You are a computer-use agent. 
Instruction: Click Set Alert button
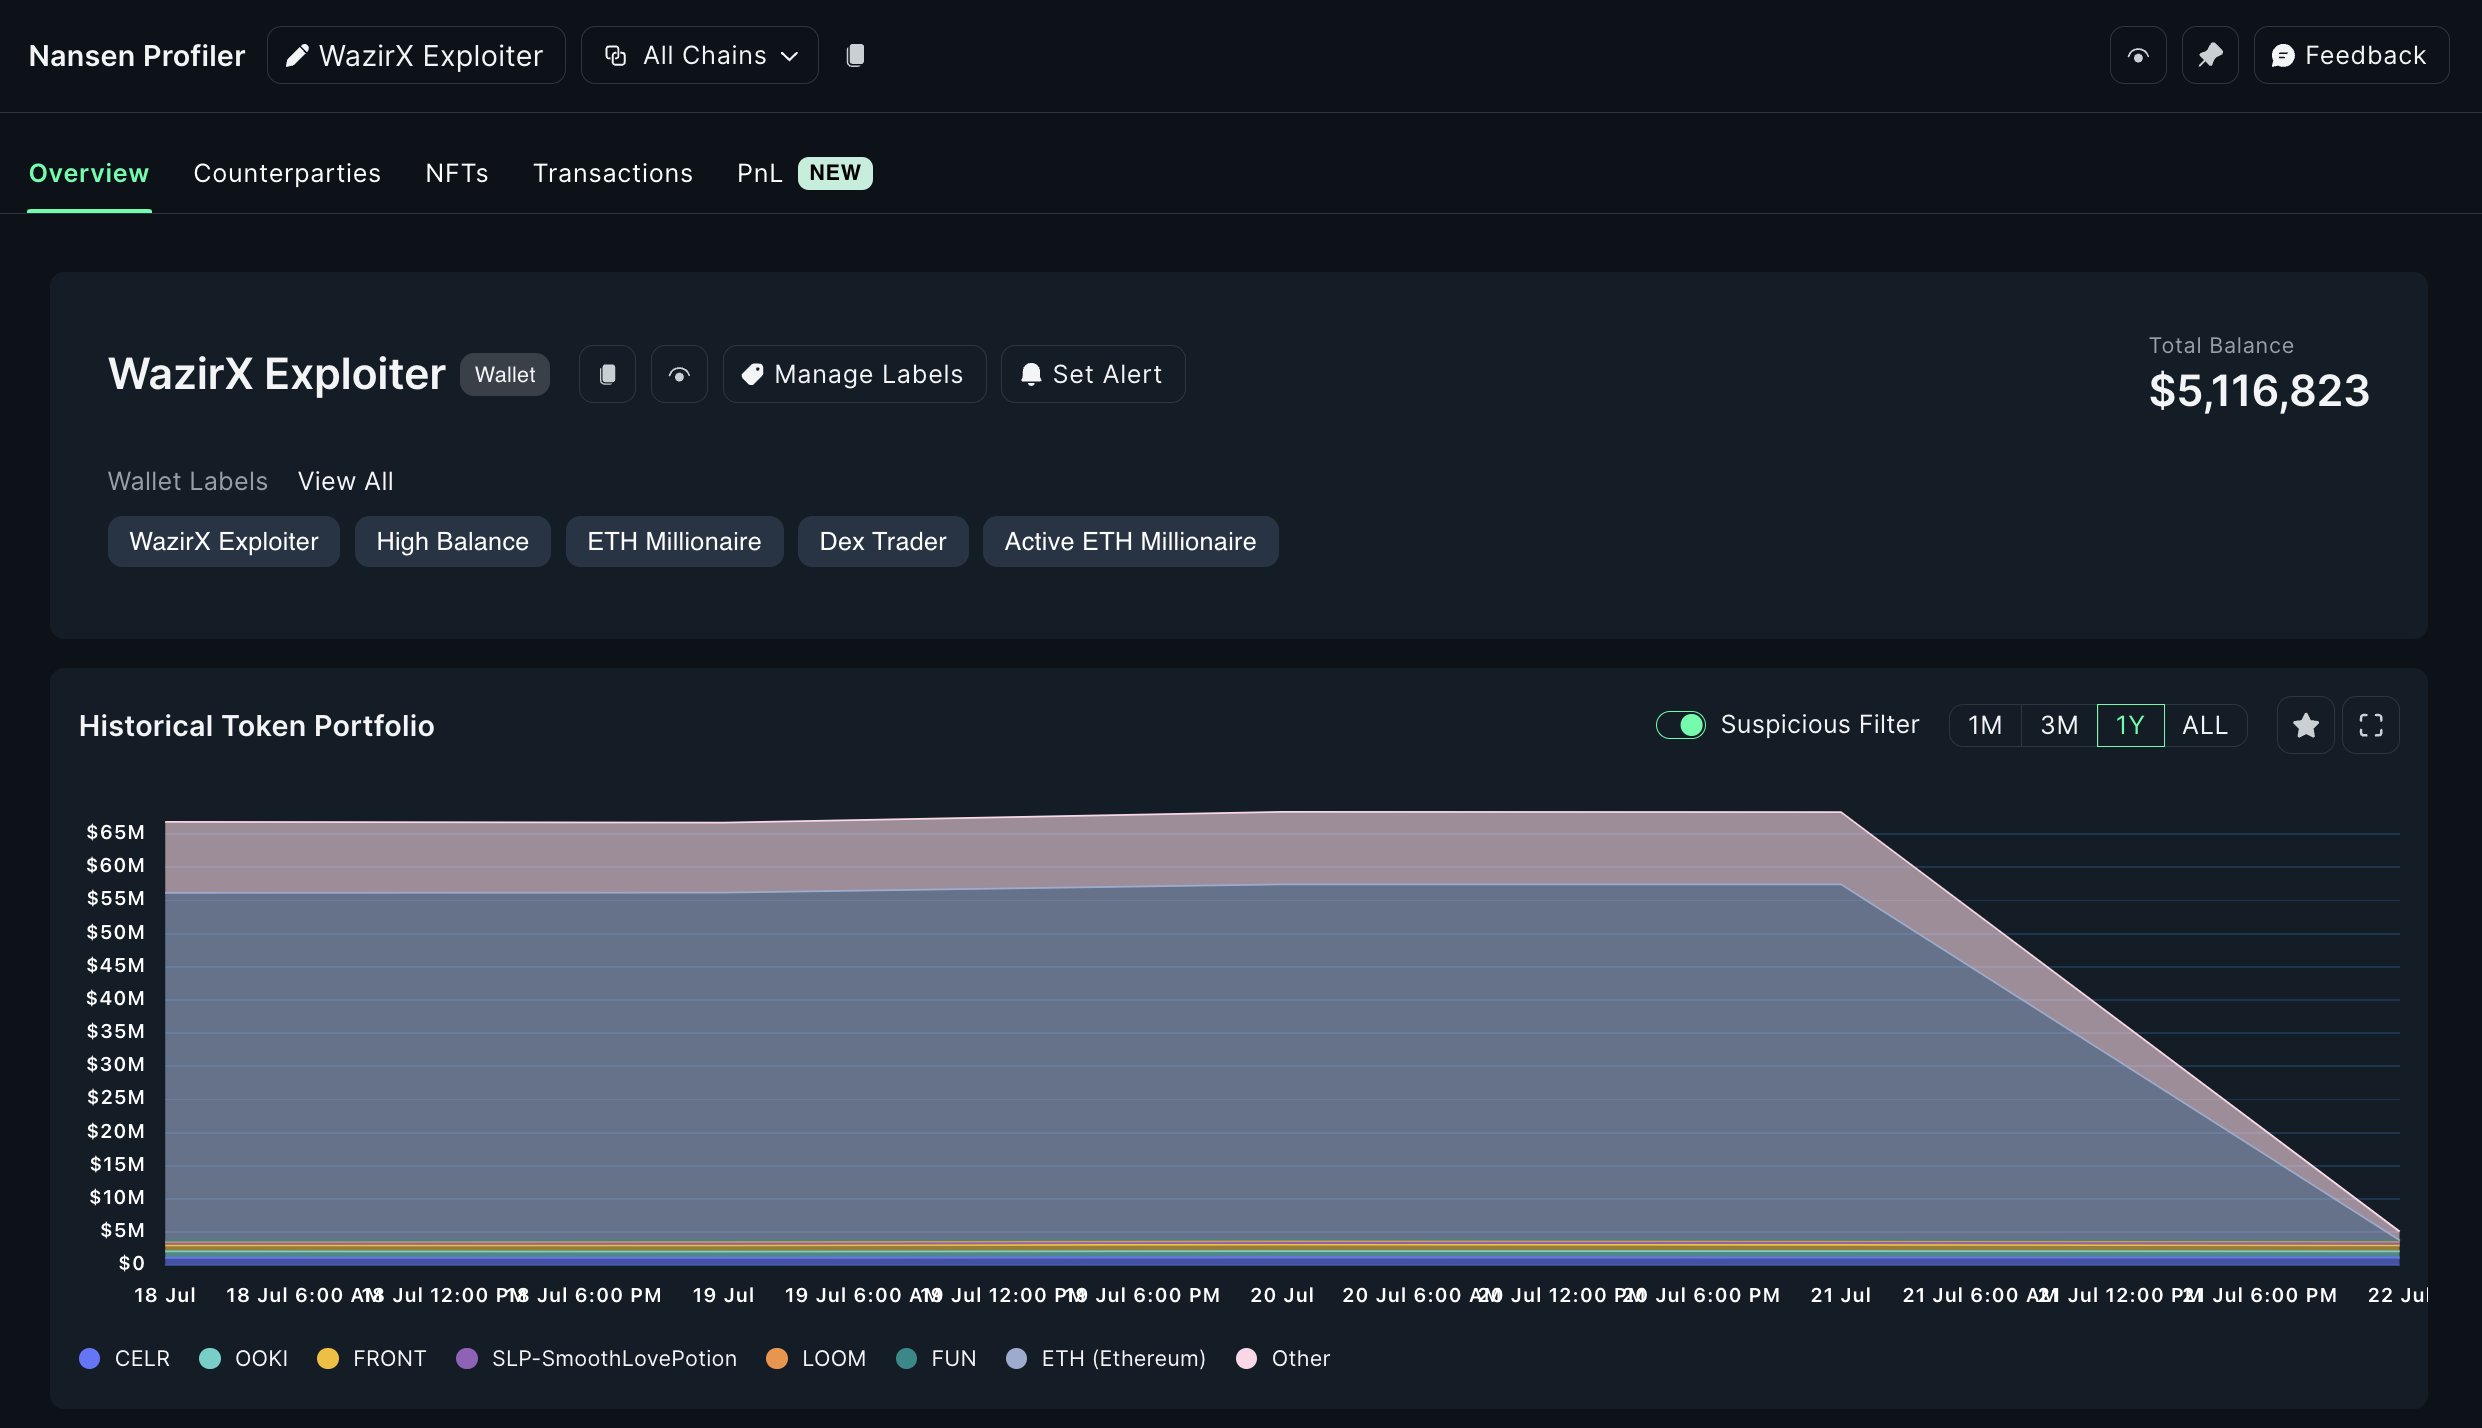[1093, 374]
